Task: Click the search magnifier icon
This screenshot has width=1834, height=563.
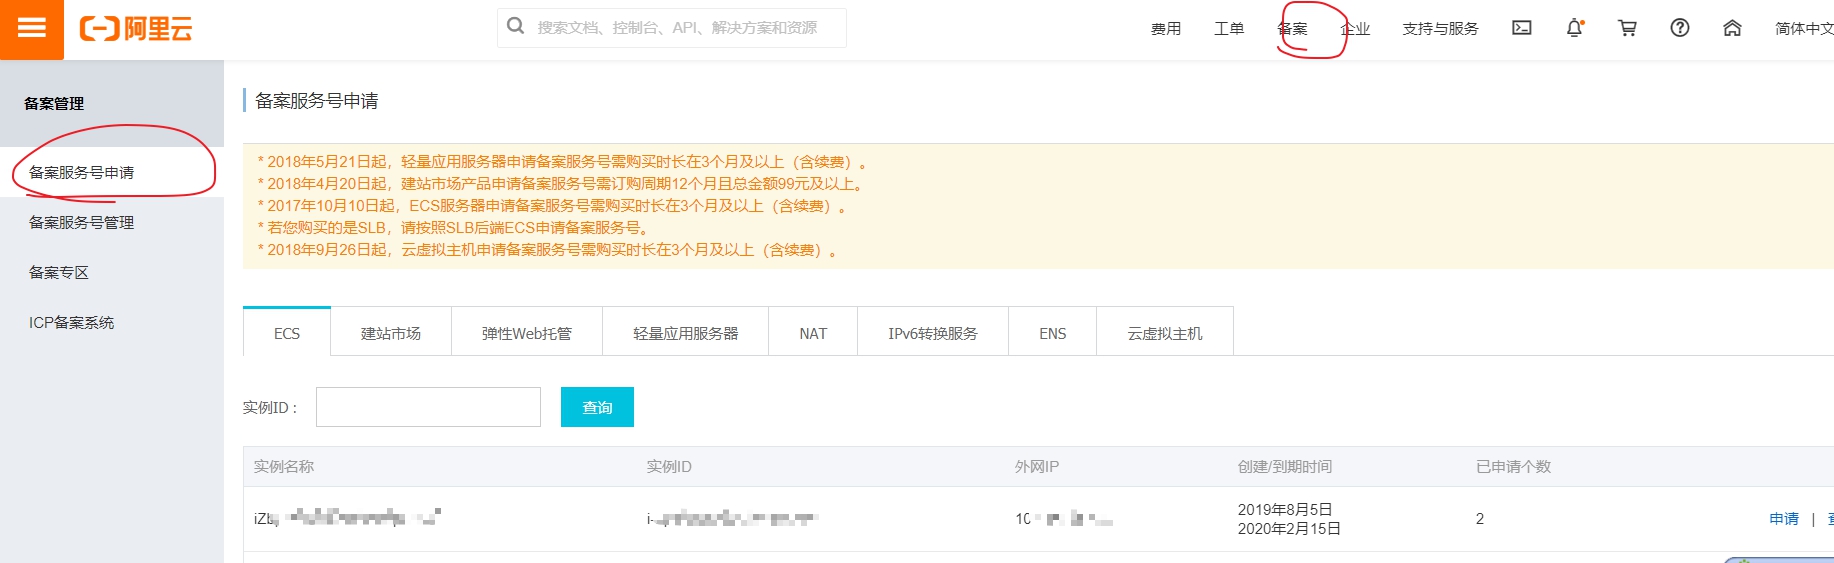Action: point(516,27)
